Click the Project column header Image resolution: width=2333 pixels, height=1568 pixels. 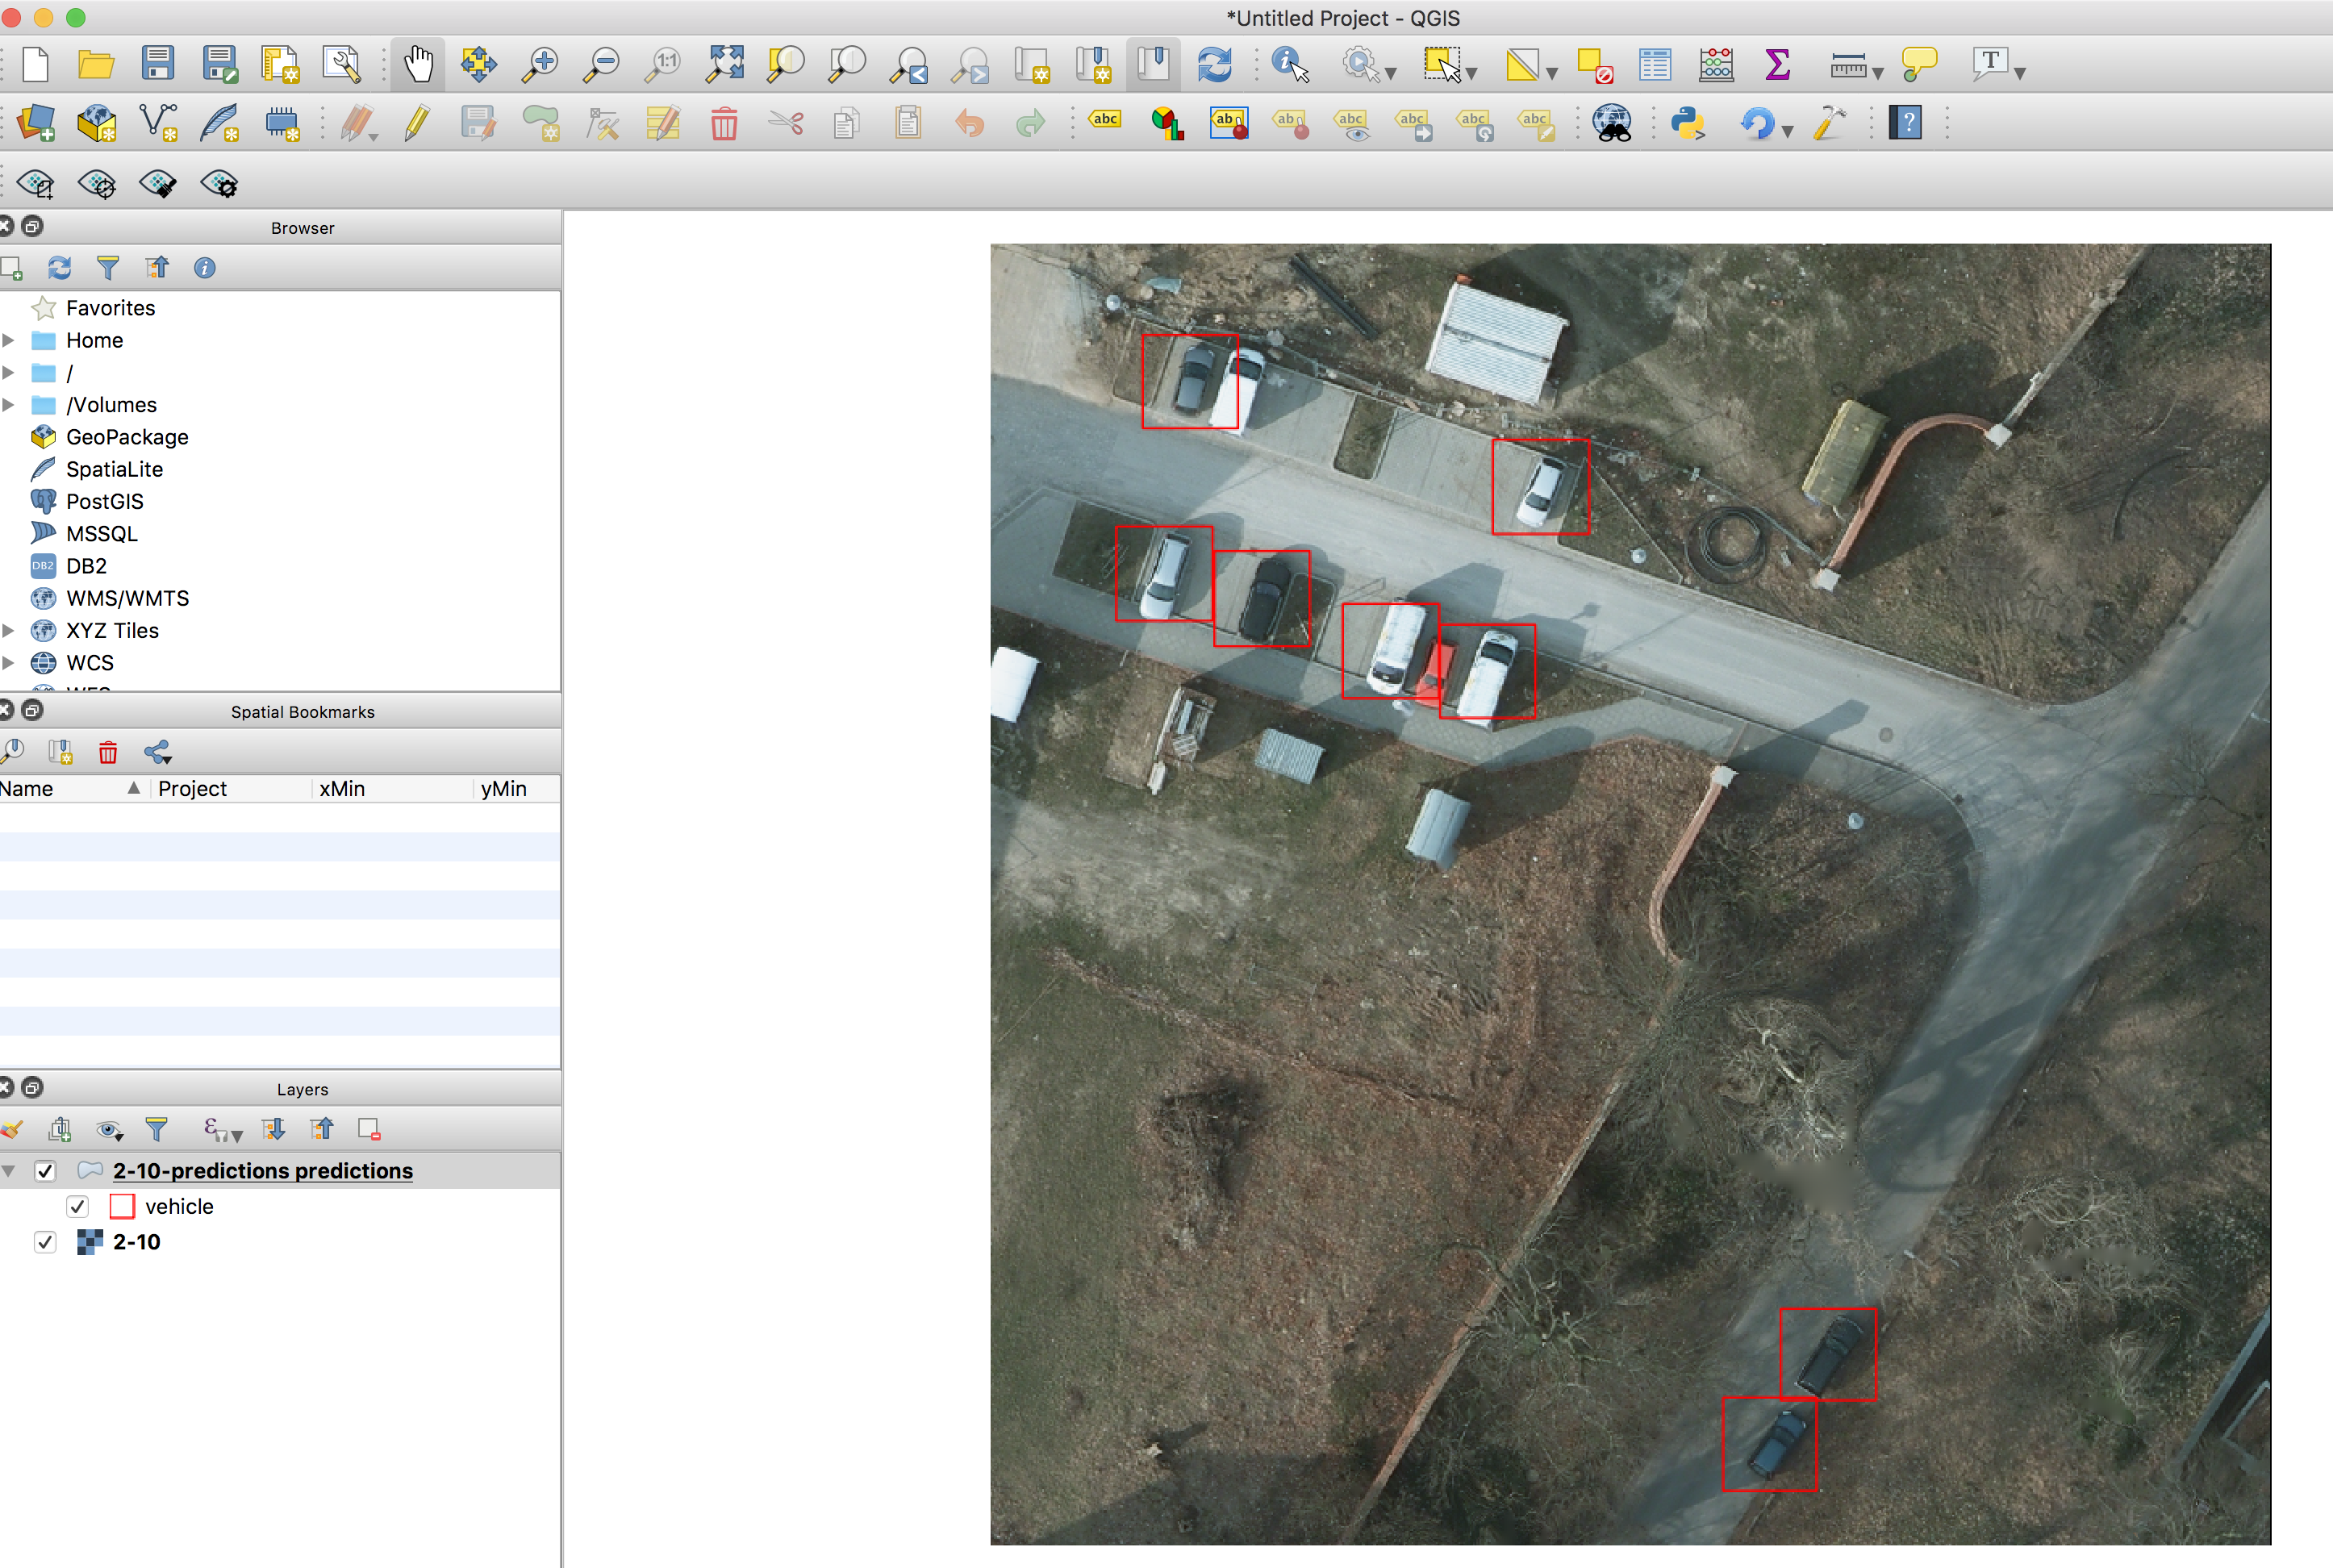(192, 789)
